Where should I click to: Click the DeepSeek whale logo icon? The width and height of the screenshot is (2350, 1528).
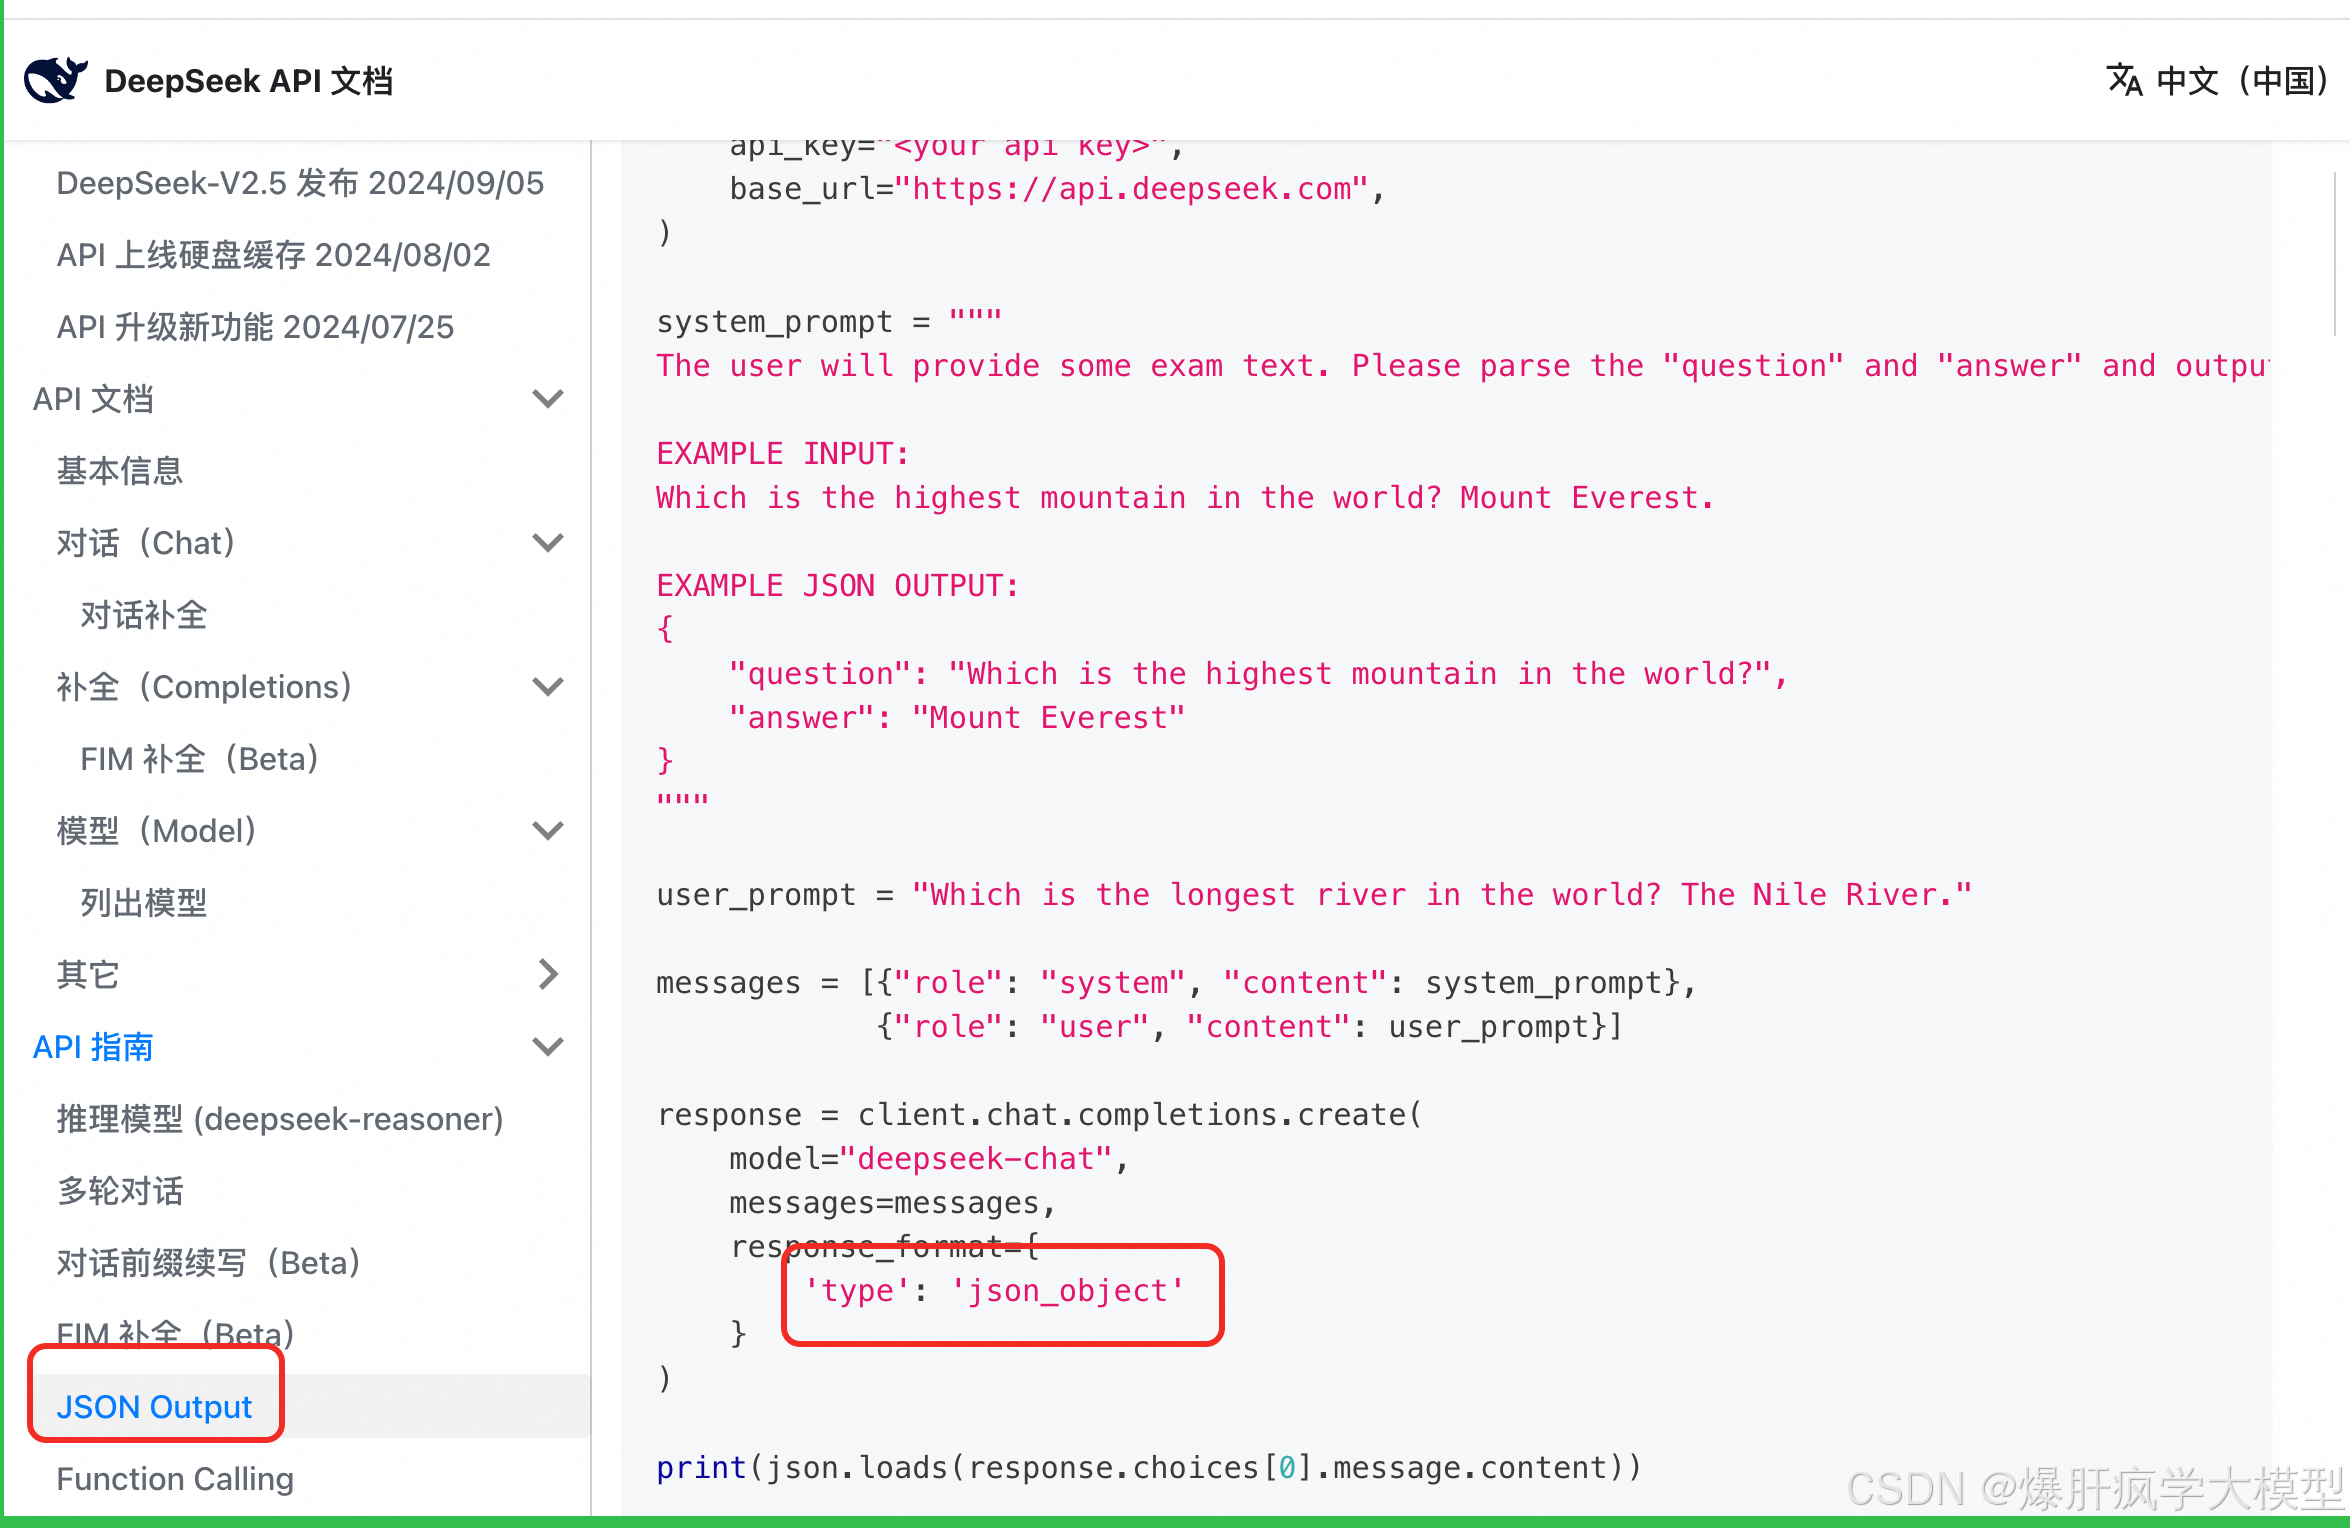[x=55, y=80]
